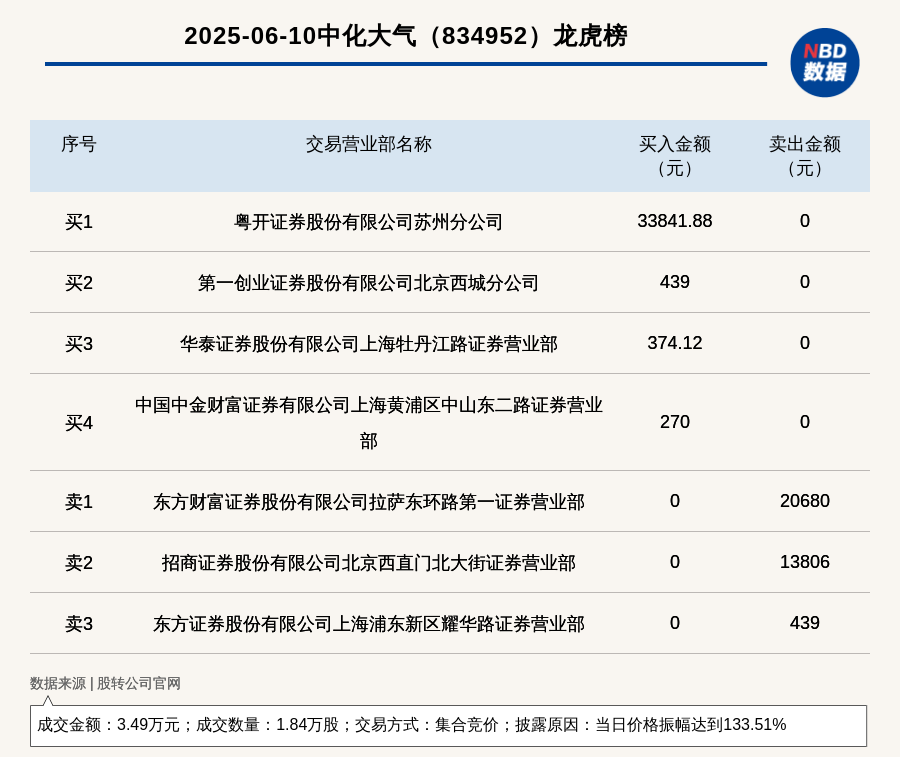Screen dimensions: 900x757
Task: Click the NBD数据 logo badge
Action: point(825,63)
